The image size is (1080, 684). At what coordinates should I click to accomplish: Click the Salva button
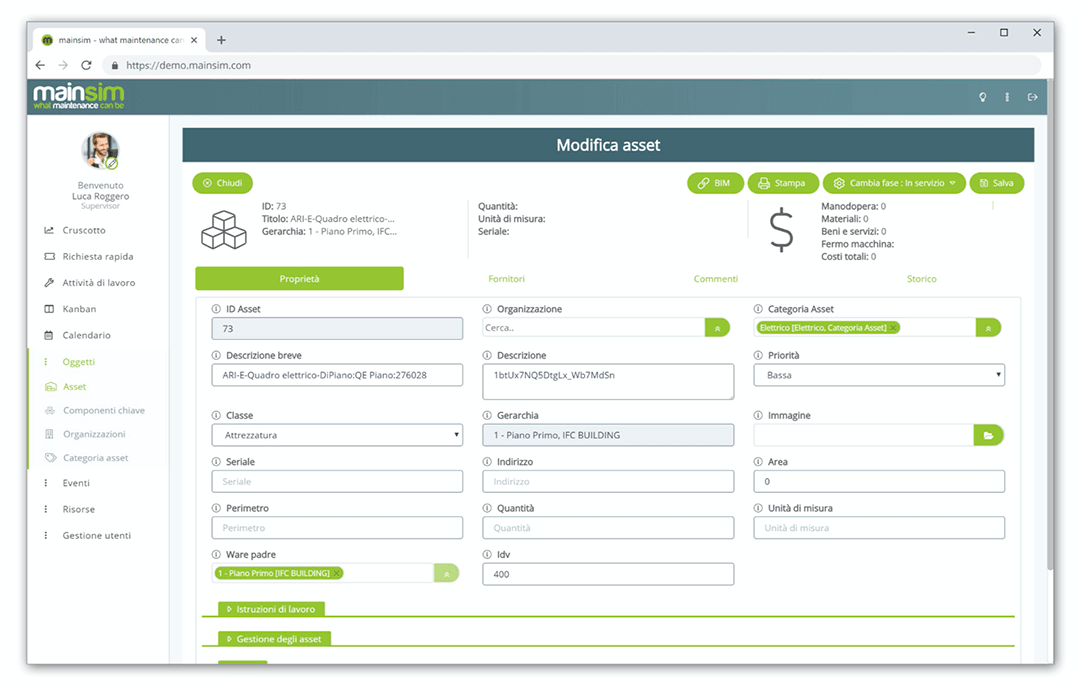997,183
